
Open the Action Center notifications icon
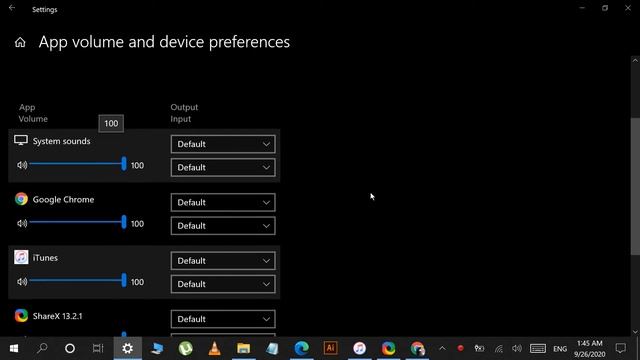[621, 348]
